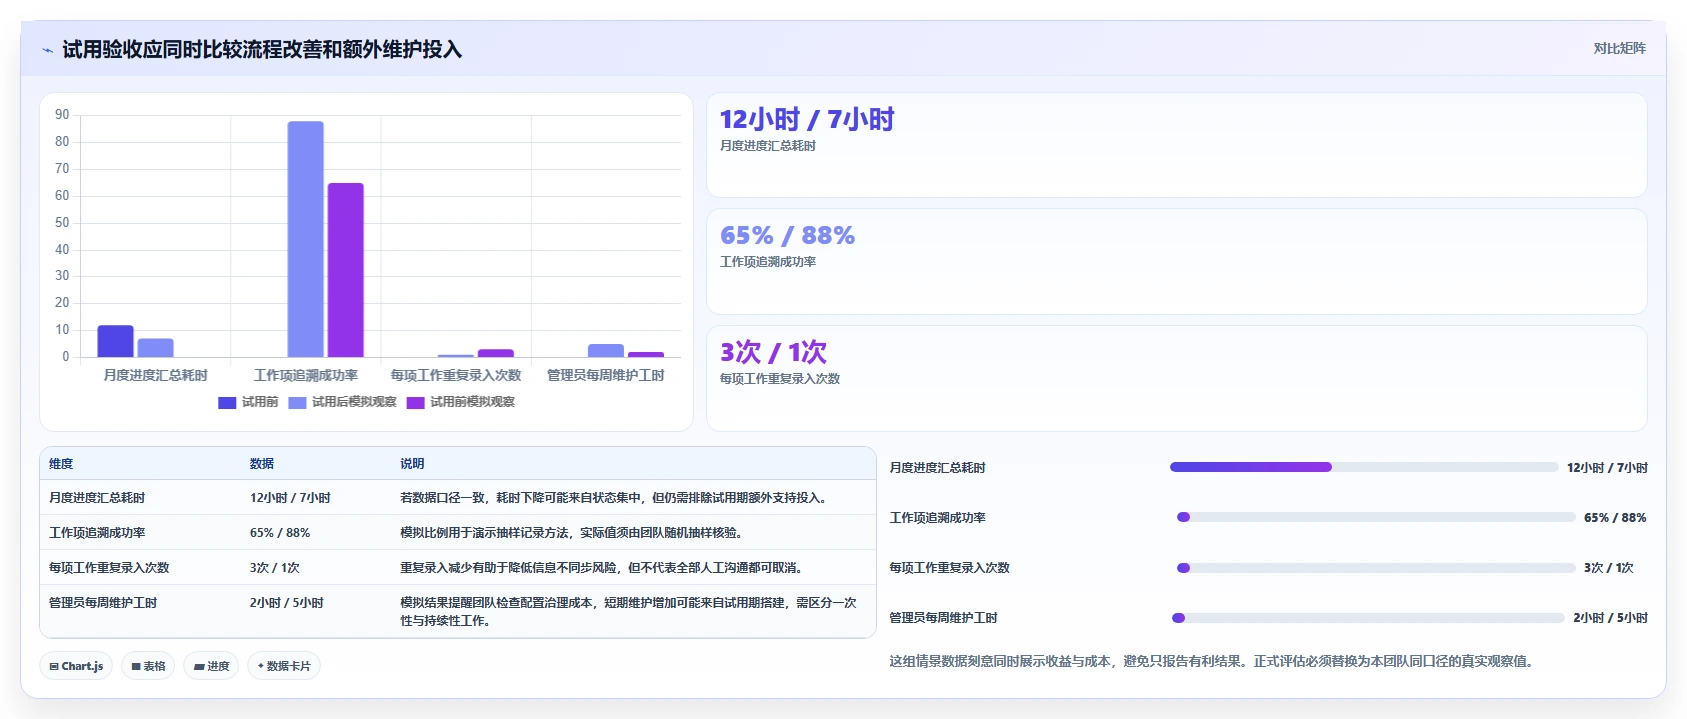Click the 维度 column header
The width and height of the screenshot is (1687, 719).
coord(61,464)
